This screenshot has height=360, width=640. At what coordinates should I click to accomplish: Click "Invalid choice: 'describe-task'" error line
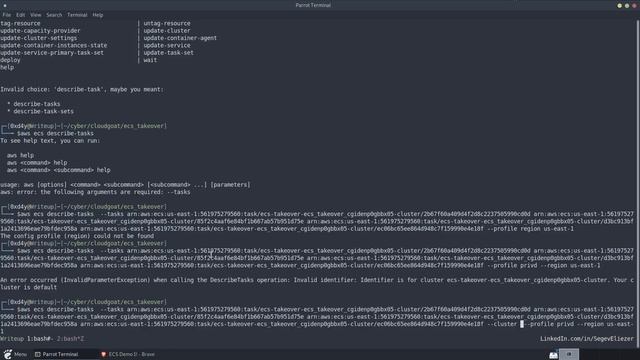(82, 89)
